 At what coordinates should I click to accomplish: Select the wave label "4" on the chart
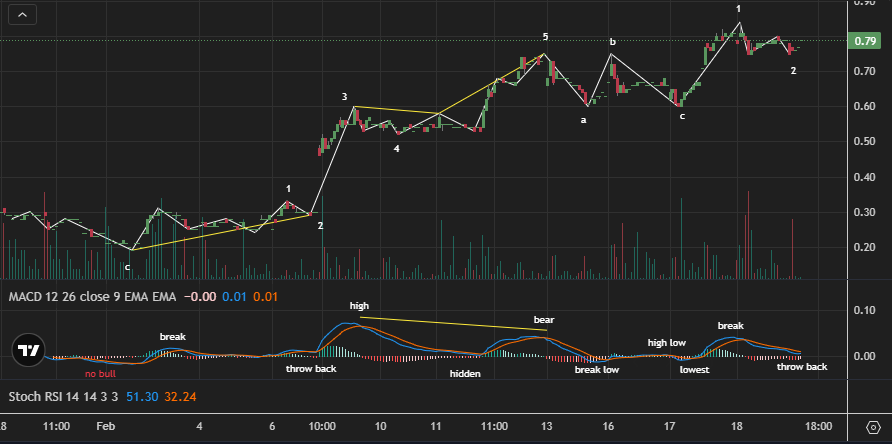(x=397, y=149)
